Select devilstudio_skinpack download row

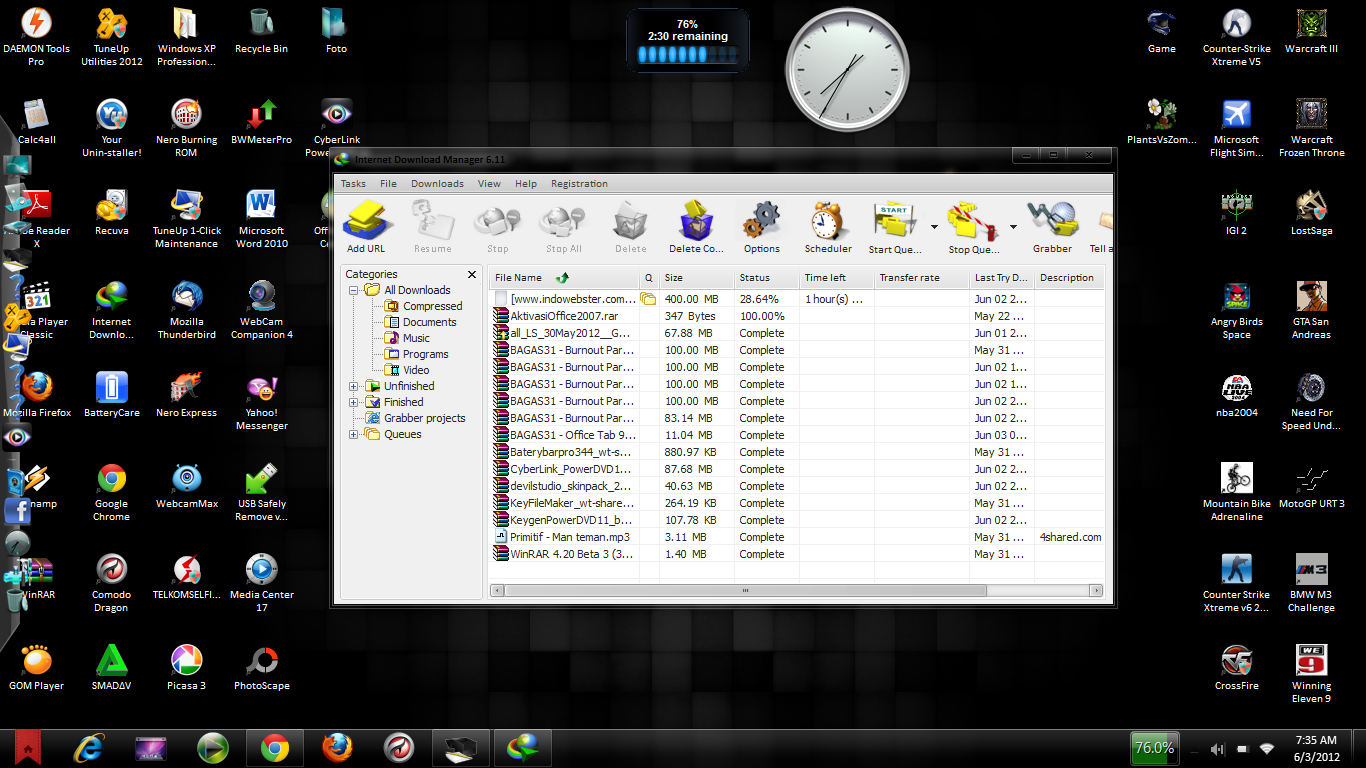tap(797, 486)
